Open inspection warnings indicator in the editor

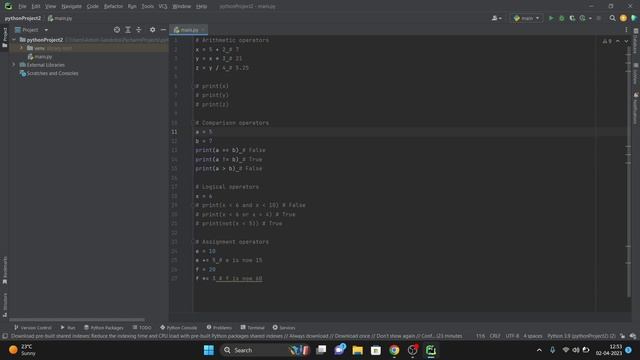[x=607, y=41]
